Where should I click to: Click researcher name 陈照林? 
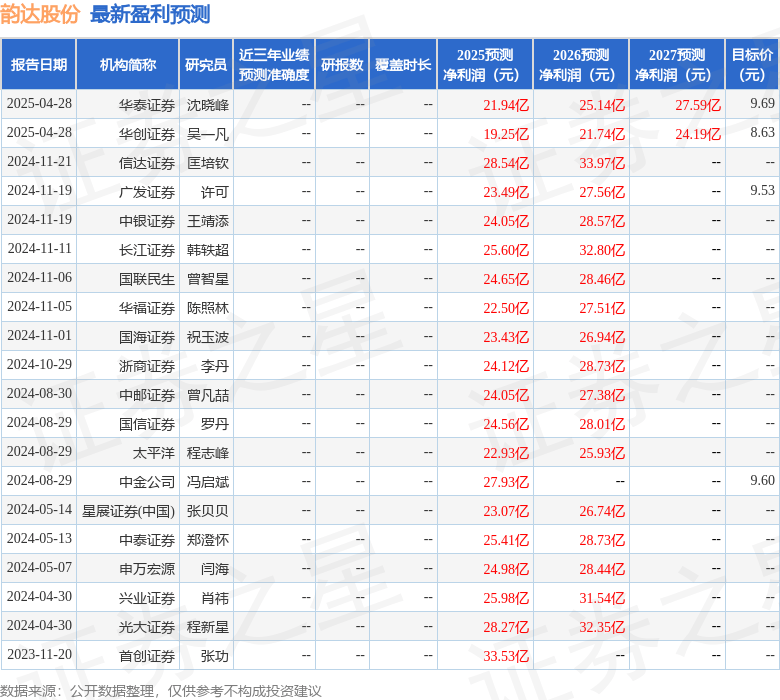pos(208,308)
